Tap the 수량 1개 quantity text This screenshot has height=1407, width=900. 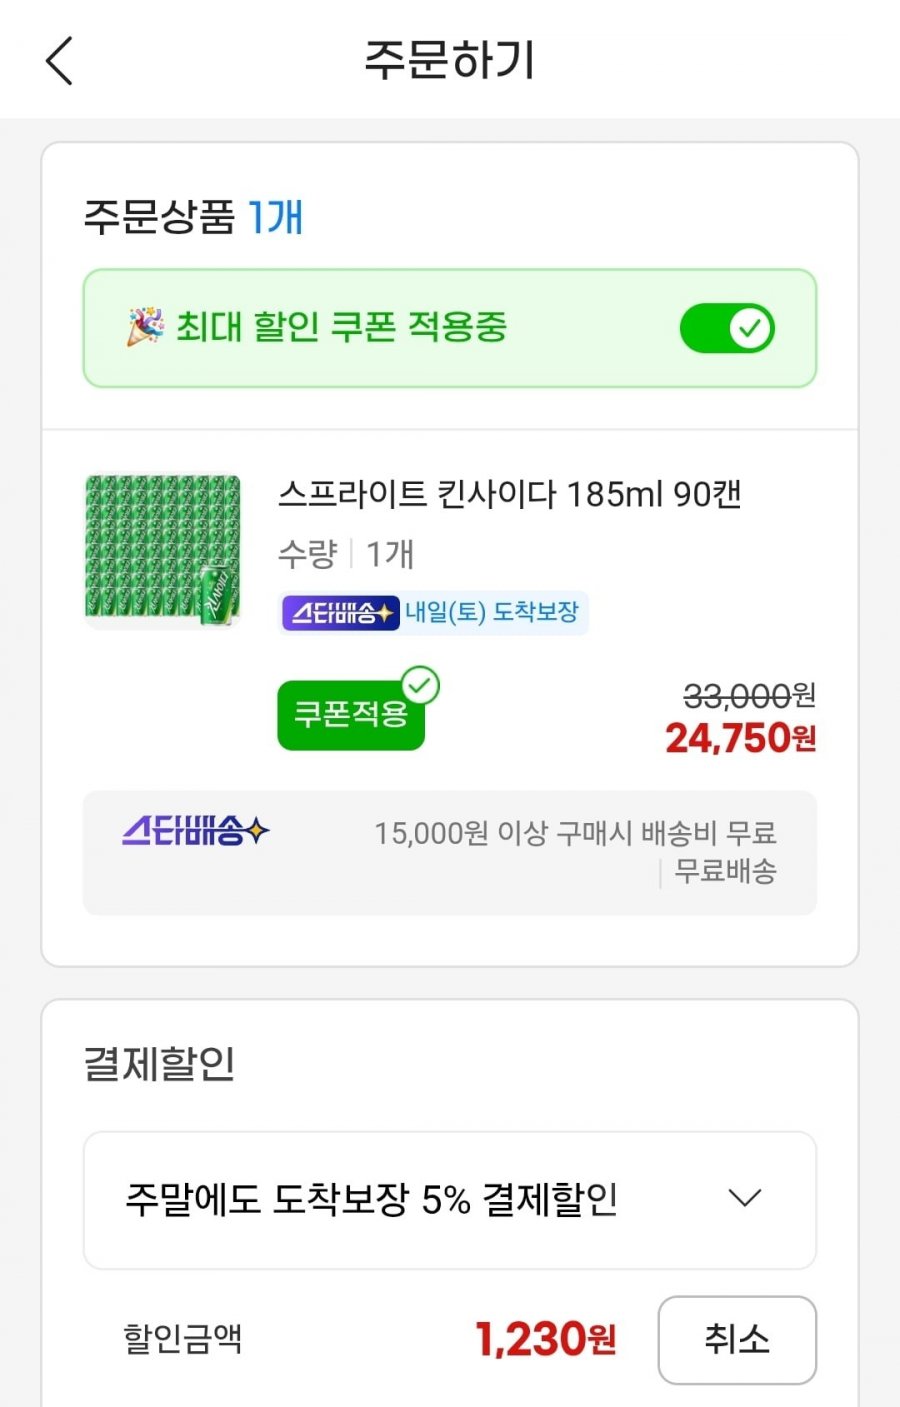(345, 553)
